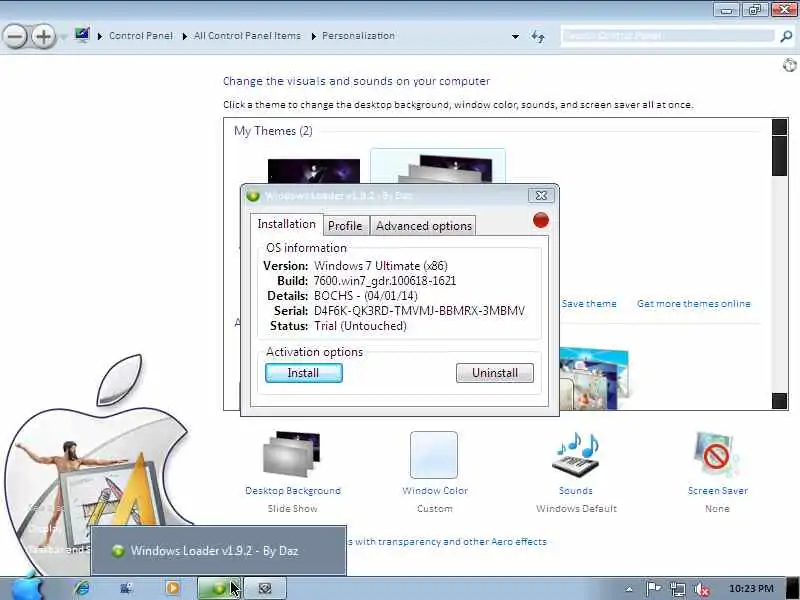Click the taskbar button right of Windows Loader
The height and width of the screenshot is (600, 800).
click(265, 588)
